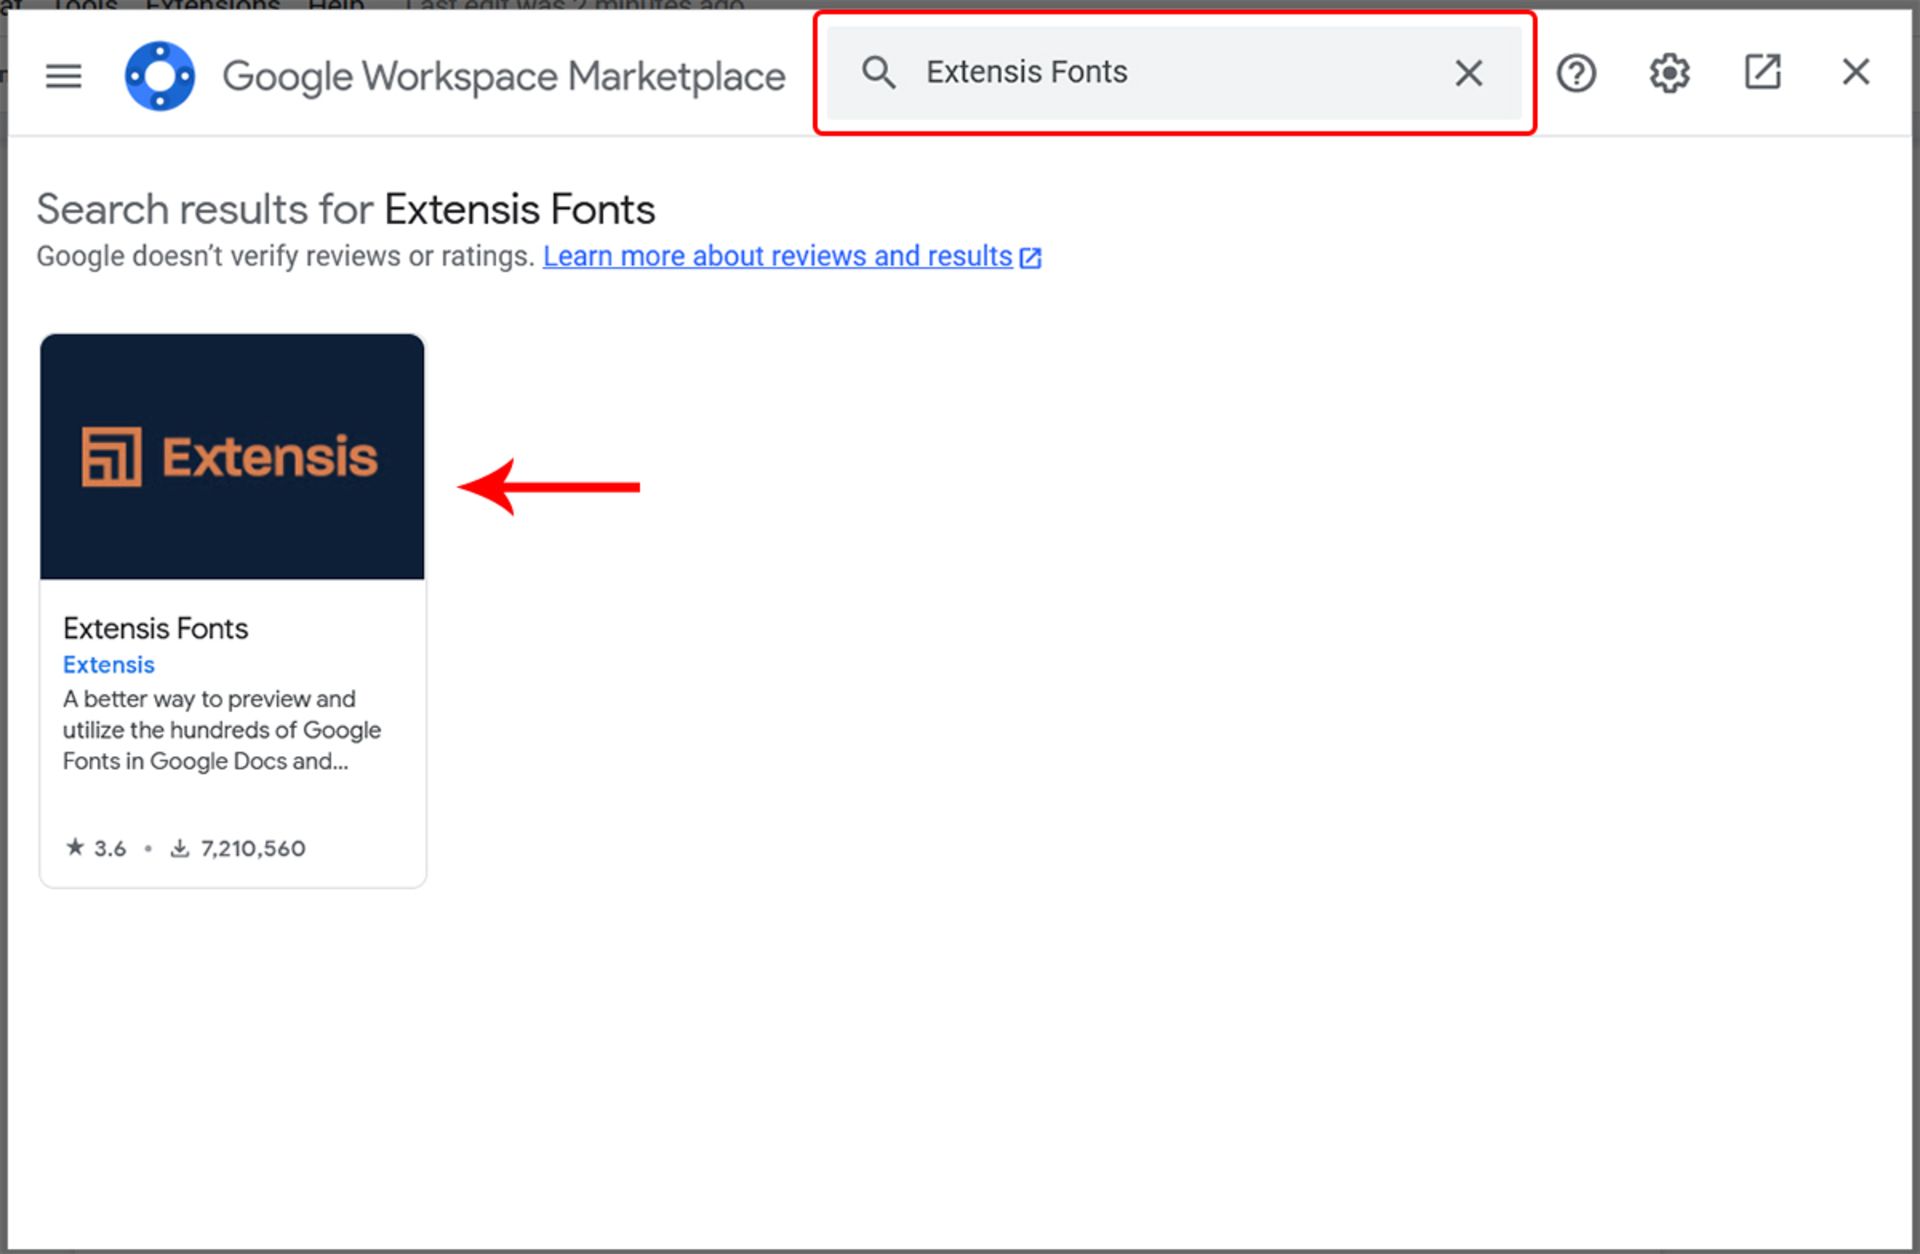Open the Help question mark icon
The image size is (1920, 1254).
point(1576,72)
